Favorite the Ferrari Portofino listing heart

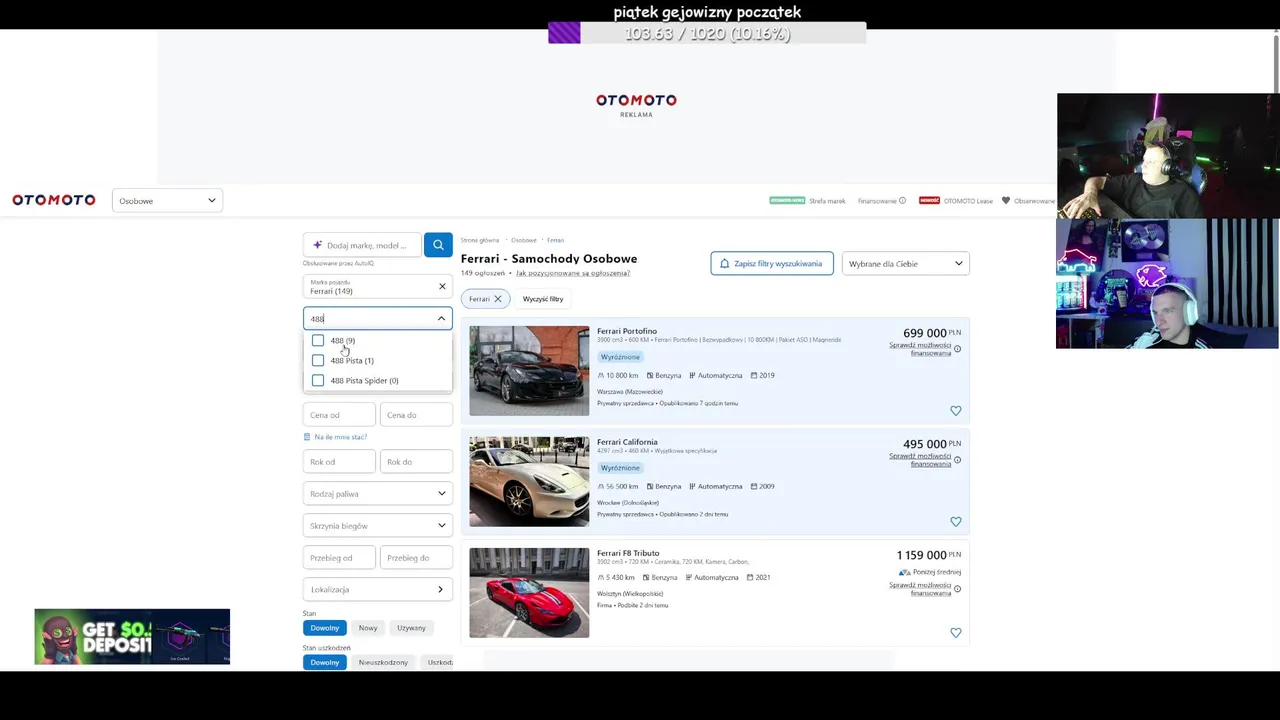(956, 411)
